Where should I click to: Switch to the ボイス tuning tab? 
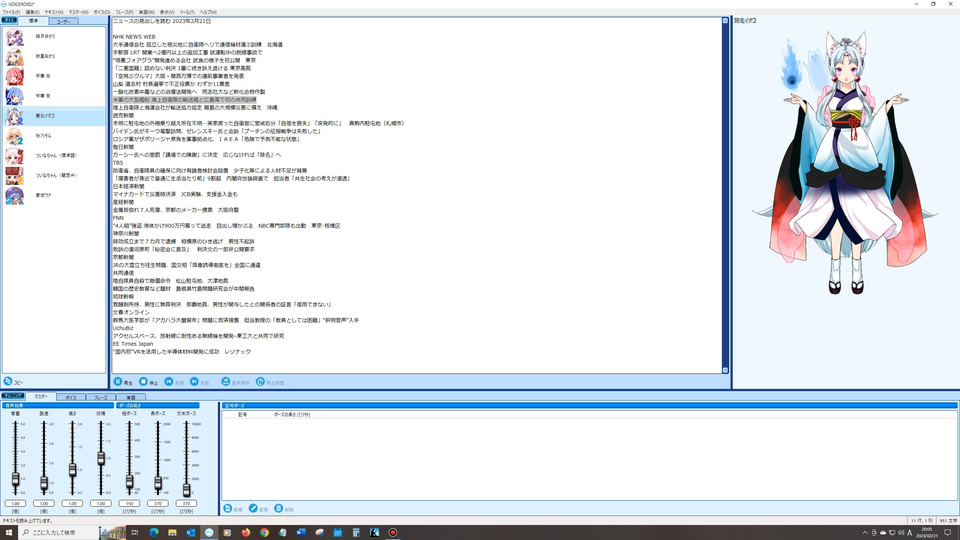[70, 397]
